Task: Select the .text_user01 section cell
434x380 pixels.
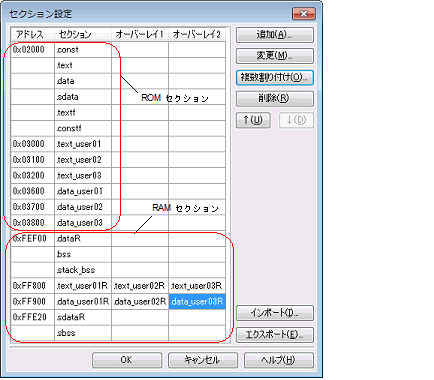Action: click(x=83, y=144)
